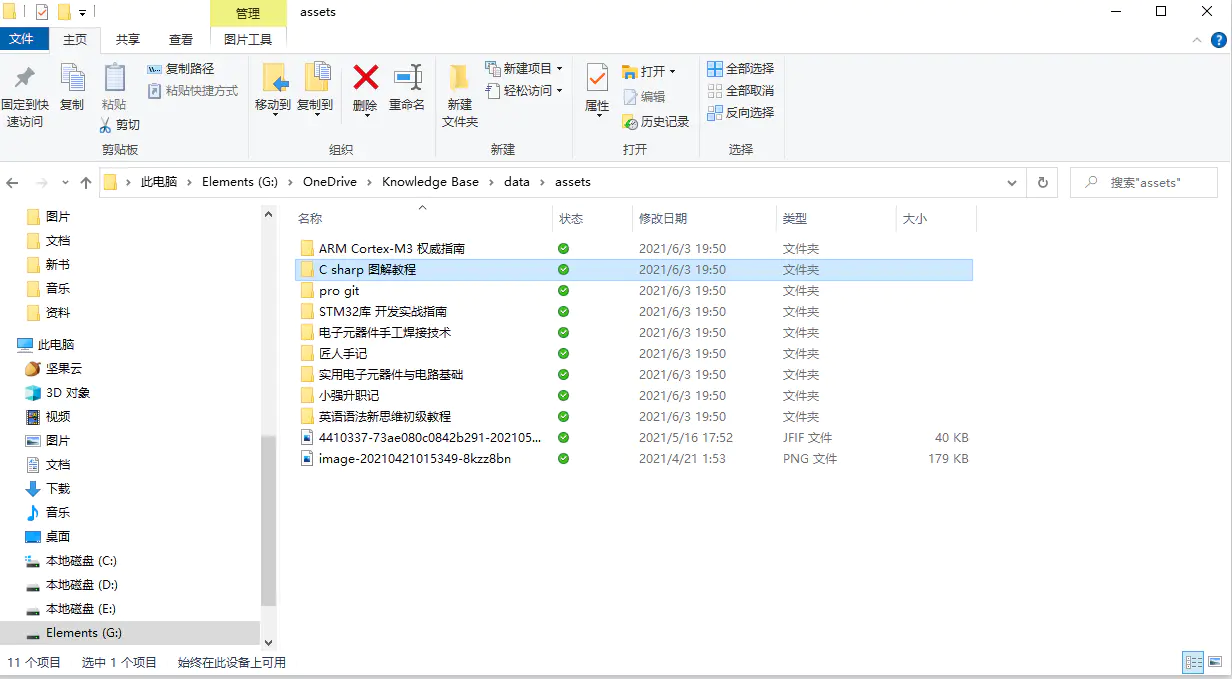Click the Refresh button

click(x=1042, y=183)
